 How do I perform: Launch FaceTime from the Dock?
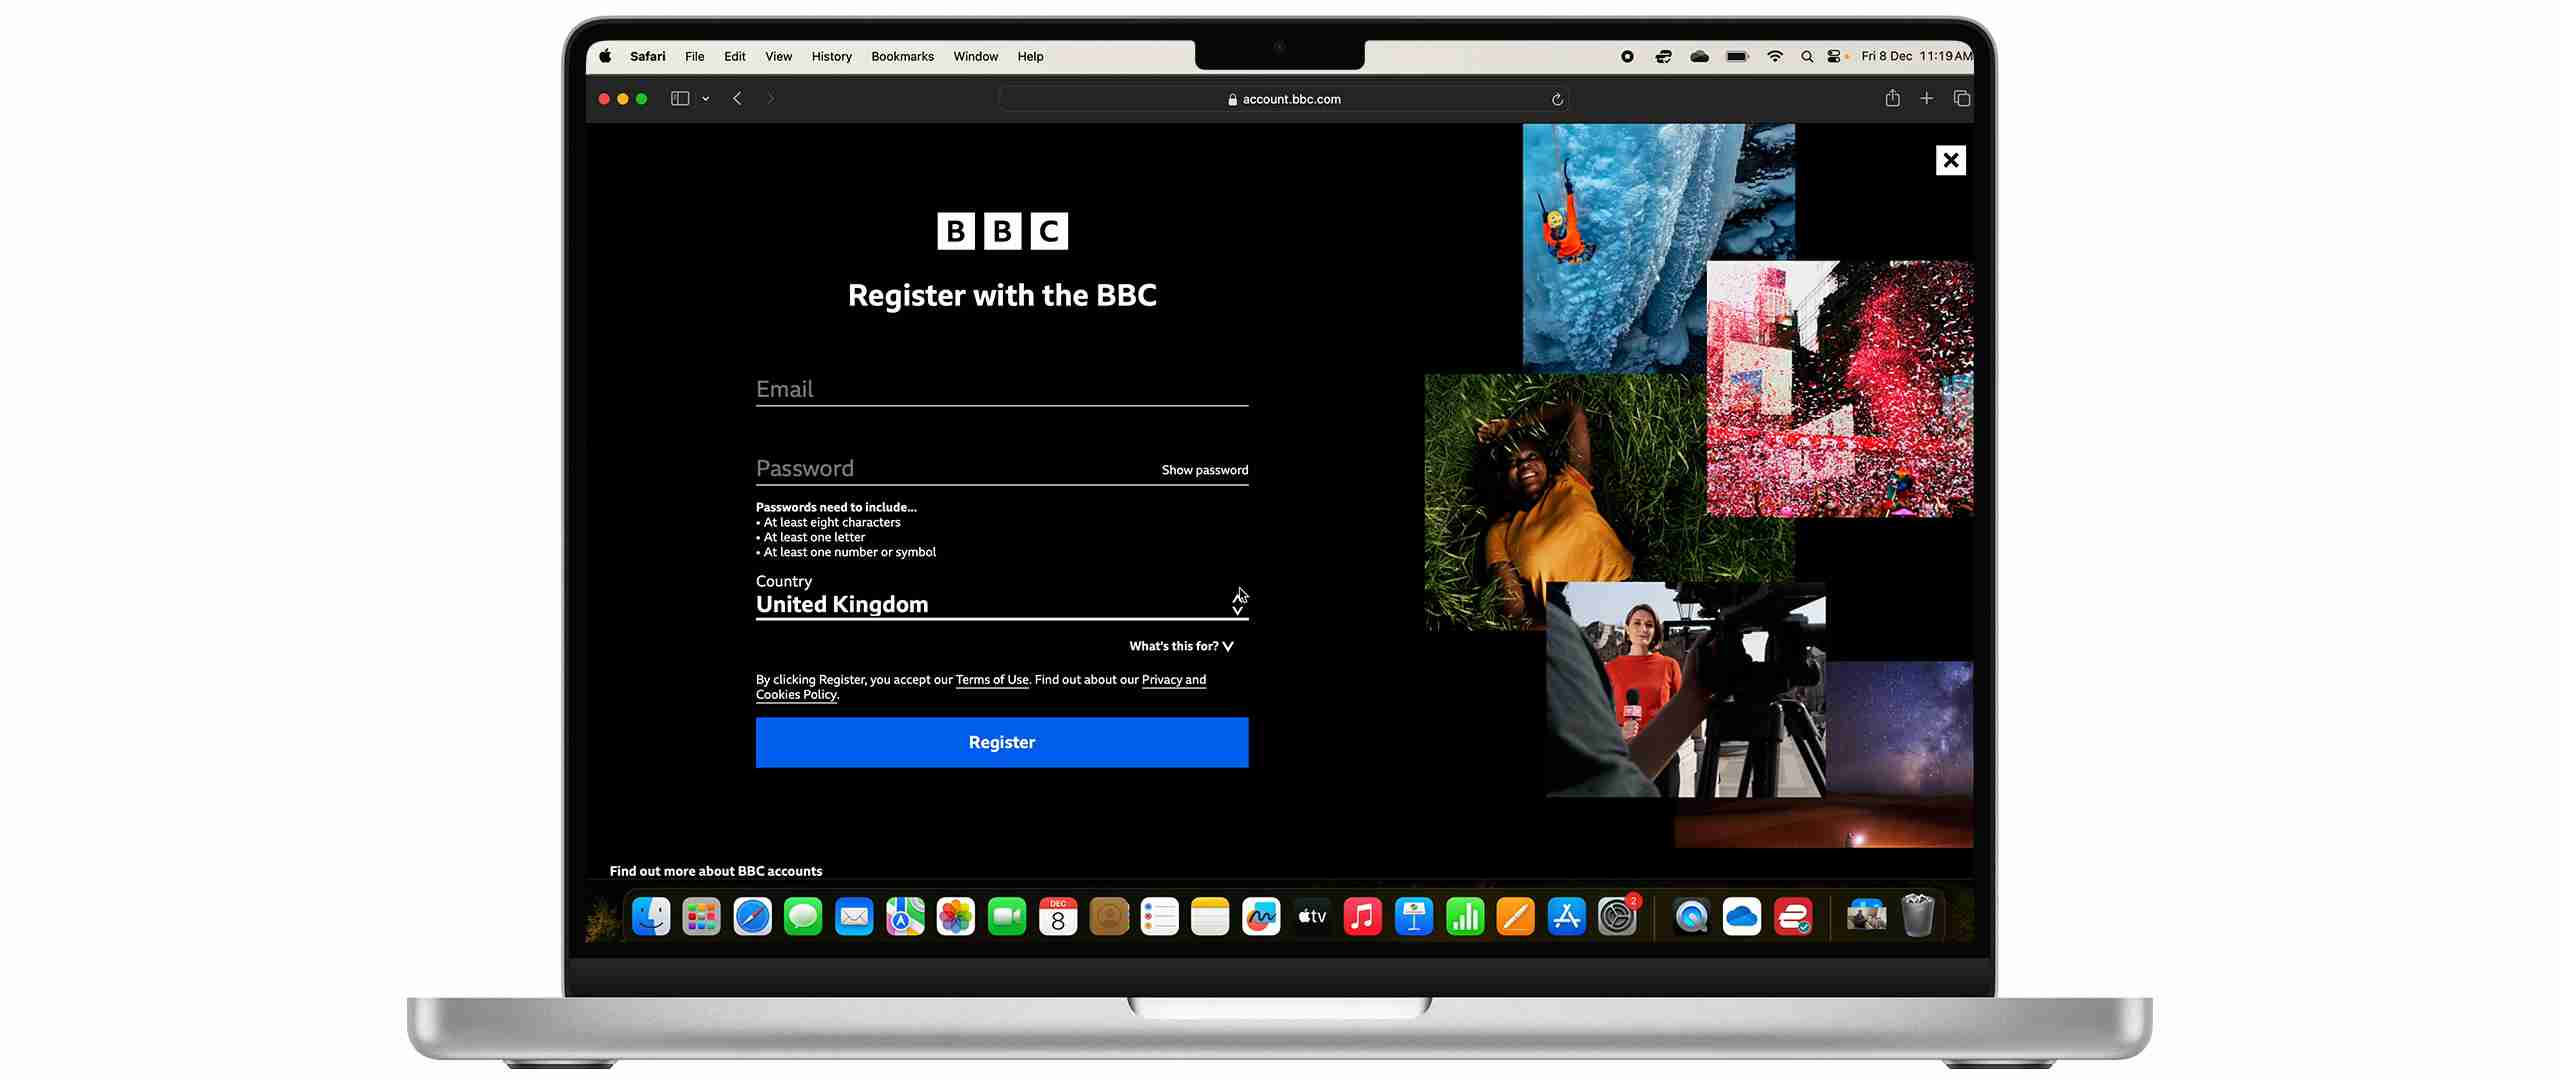[x=1007, y=916]
